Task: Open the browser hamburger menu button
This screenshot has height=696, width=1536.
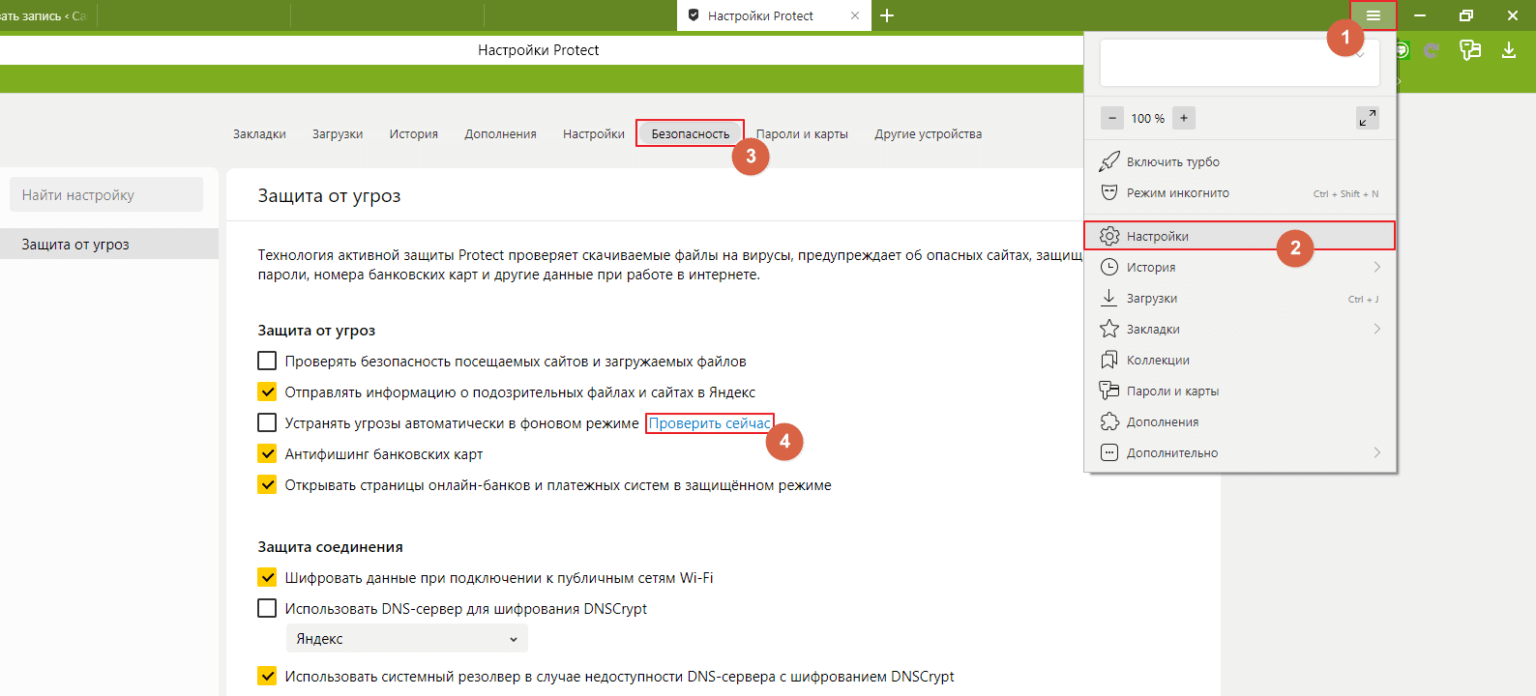Action: pyautogui.click(x=1373, y=15)
